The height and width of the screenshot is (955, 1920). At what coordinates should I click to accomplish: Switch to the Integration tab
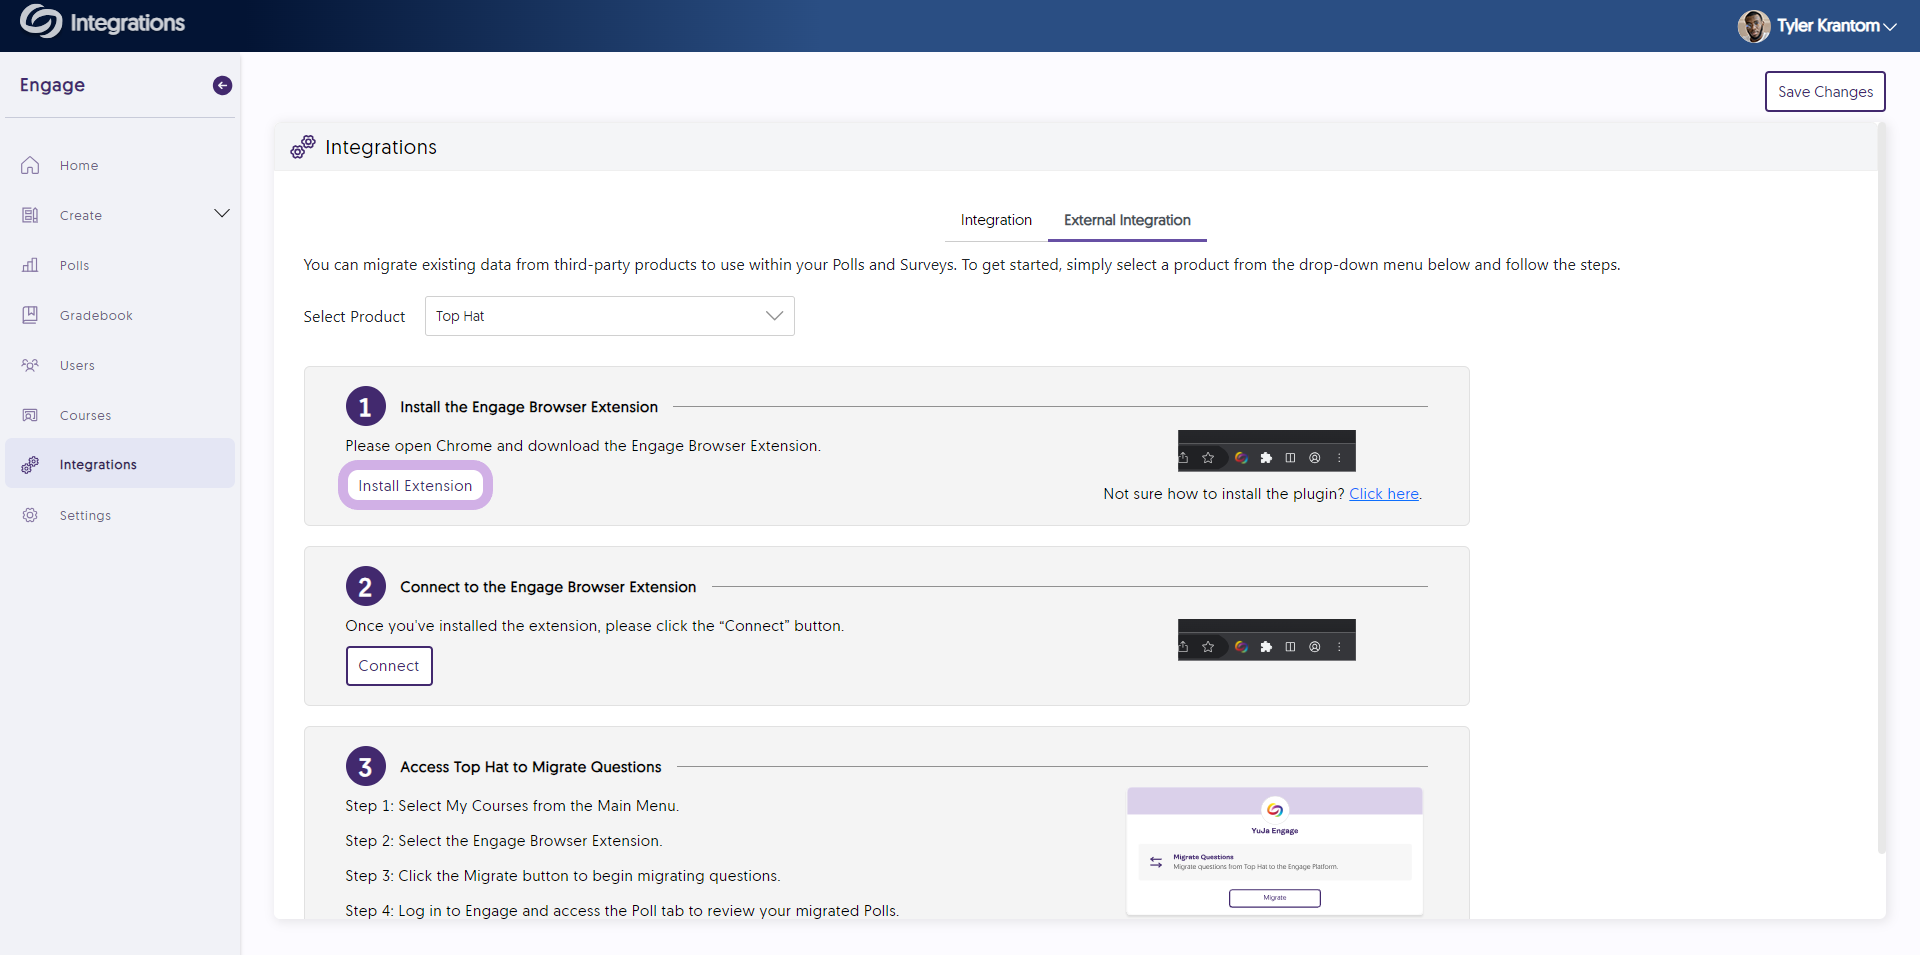click(996, 220)
